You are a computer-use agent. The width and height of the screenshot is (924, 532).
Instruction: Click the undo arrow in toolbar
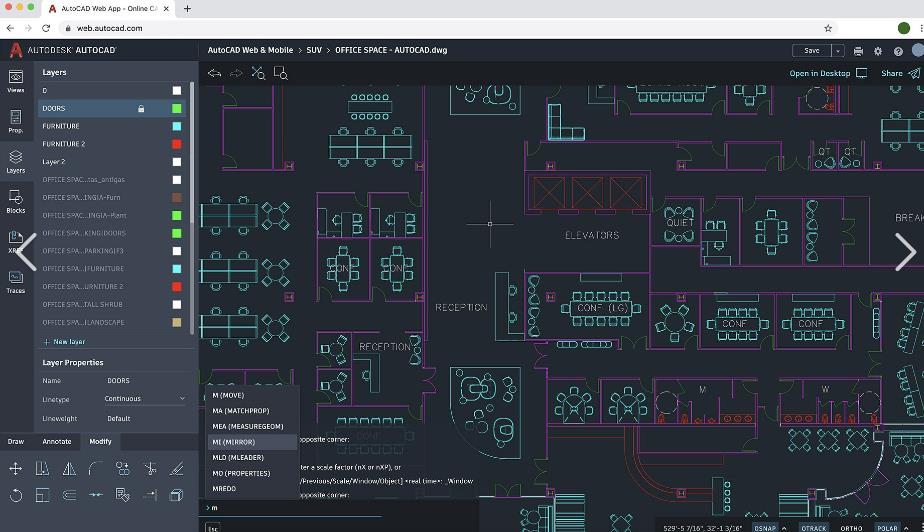pyautogui.click(x=214, y=73)
